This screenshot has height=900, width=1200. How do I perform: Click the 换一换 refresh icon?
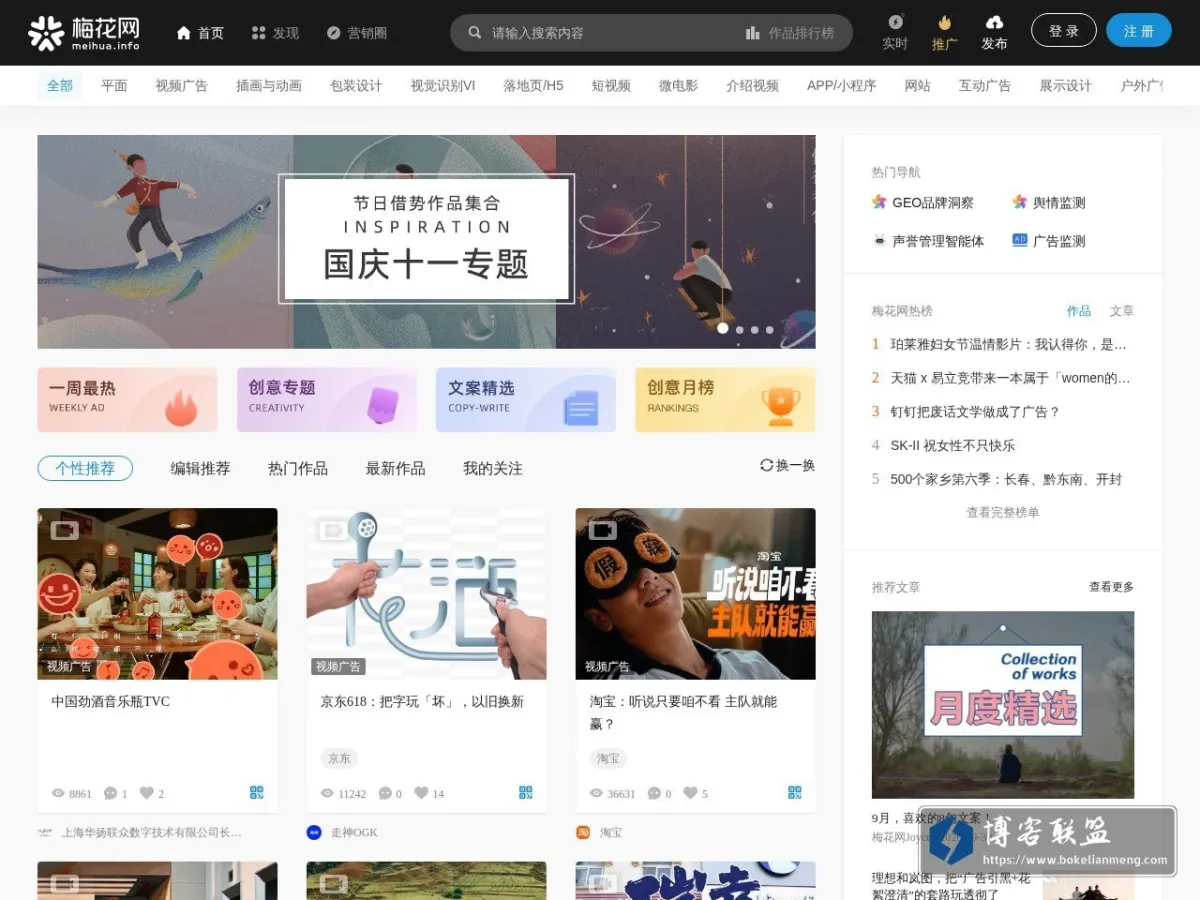(767, 465)
